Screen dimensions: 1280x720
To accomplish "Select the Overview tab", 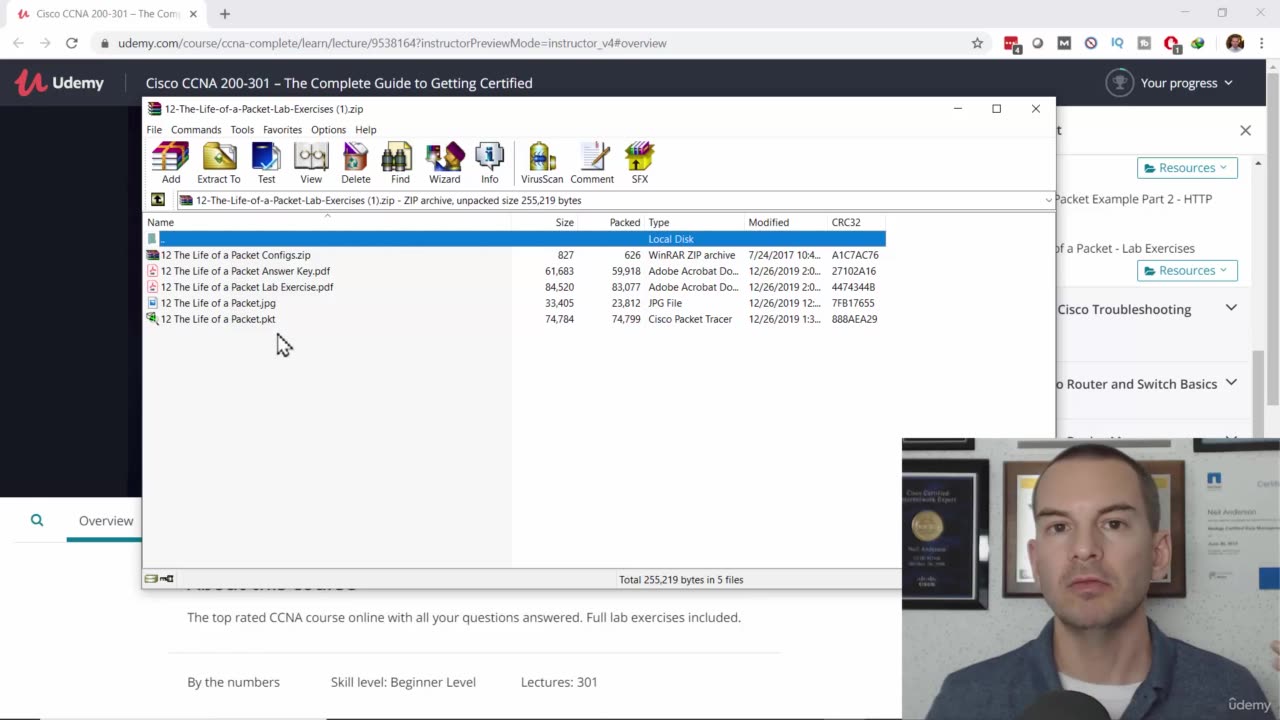I will [105, 521].
